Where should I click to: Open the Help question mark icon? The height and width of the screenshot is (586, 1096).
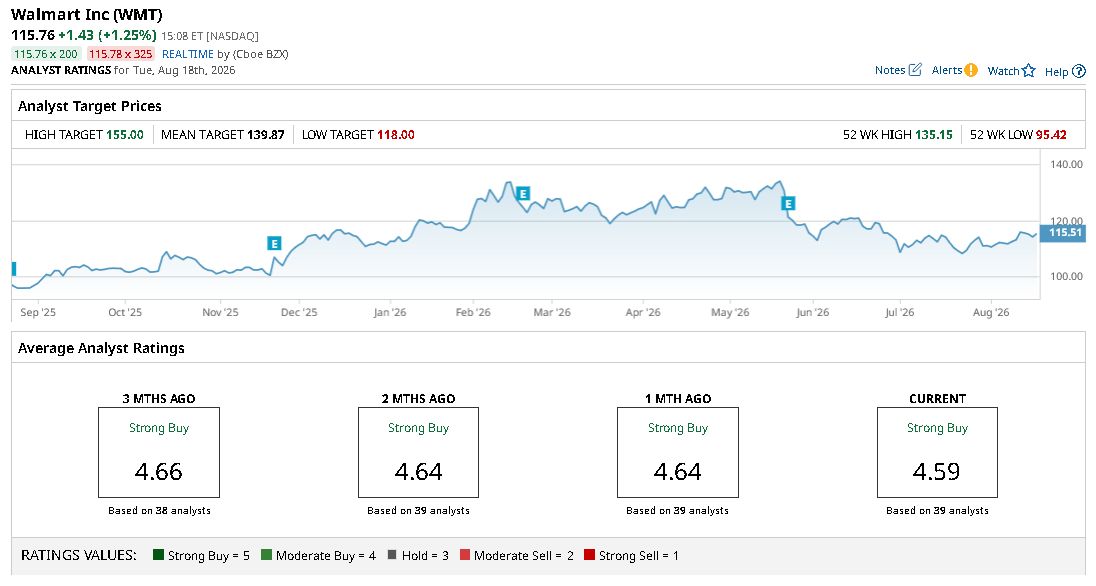click(x=1079, y=71)
